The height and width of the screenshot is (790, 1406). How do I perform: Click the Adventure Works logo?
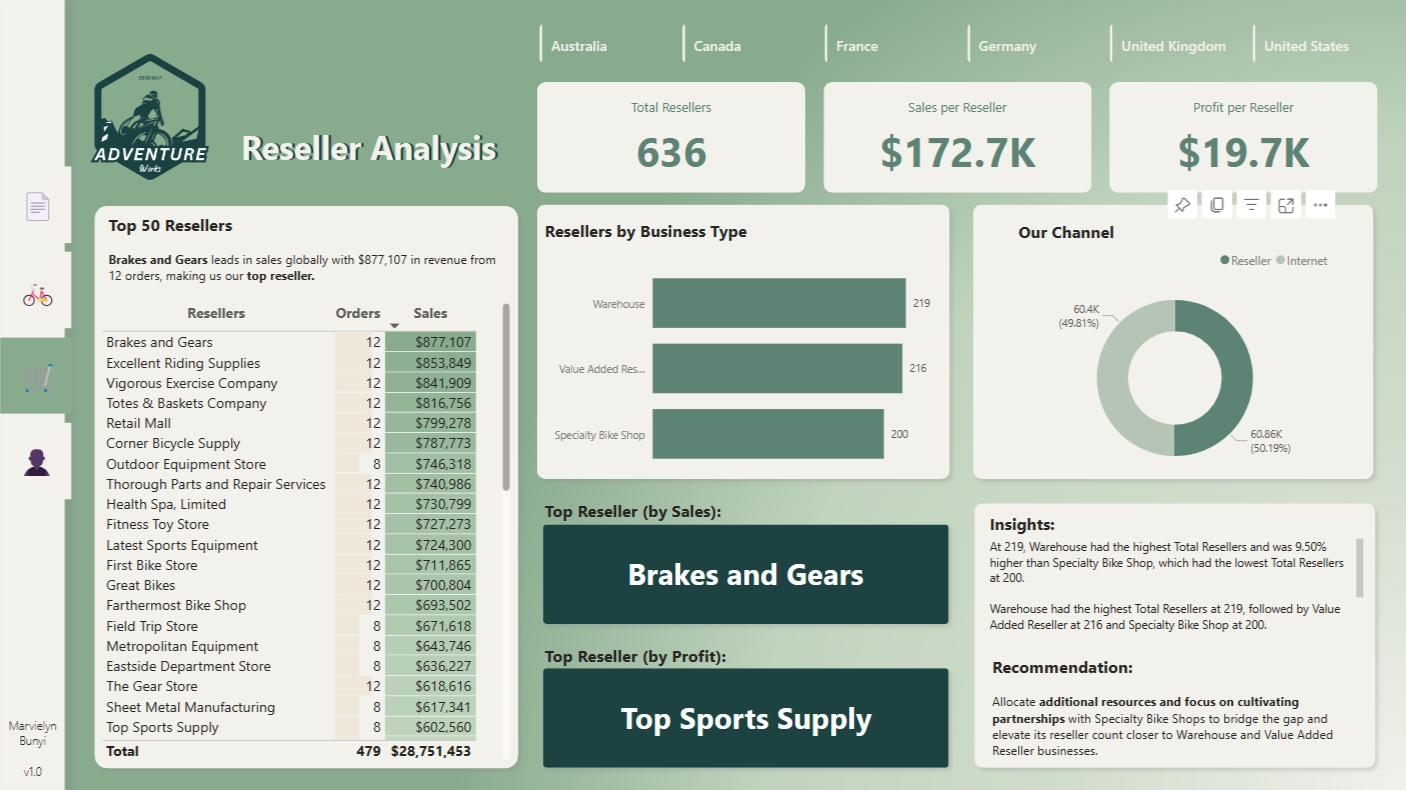point(150,117)
